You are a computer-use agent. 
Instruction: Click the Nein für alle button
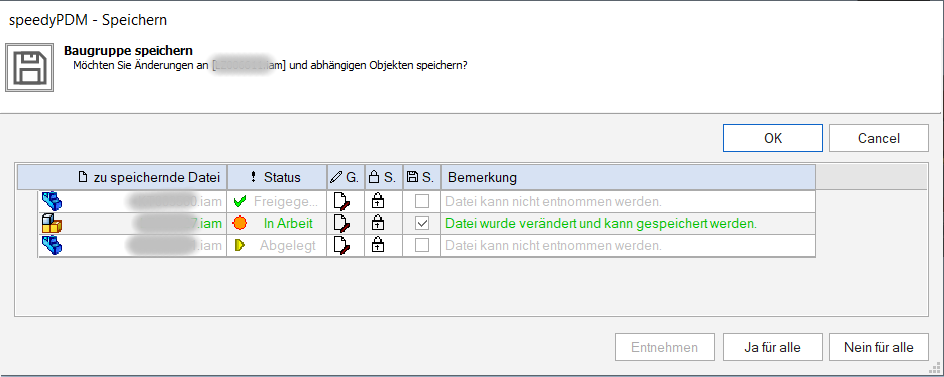[879, 347]
